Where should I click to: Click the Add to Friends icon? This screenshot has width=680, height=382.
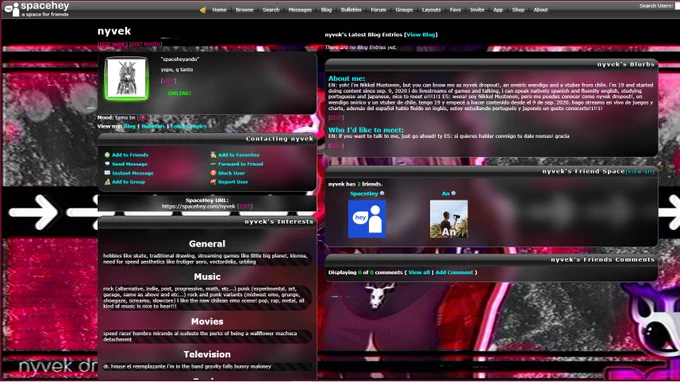point(107,155)
